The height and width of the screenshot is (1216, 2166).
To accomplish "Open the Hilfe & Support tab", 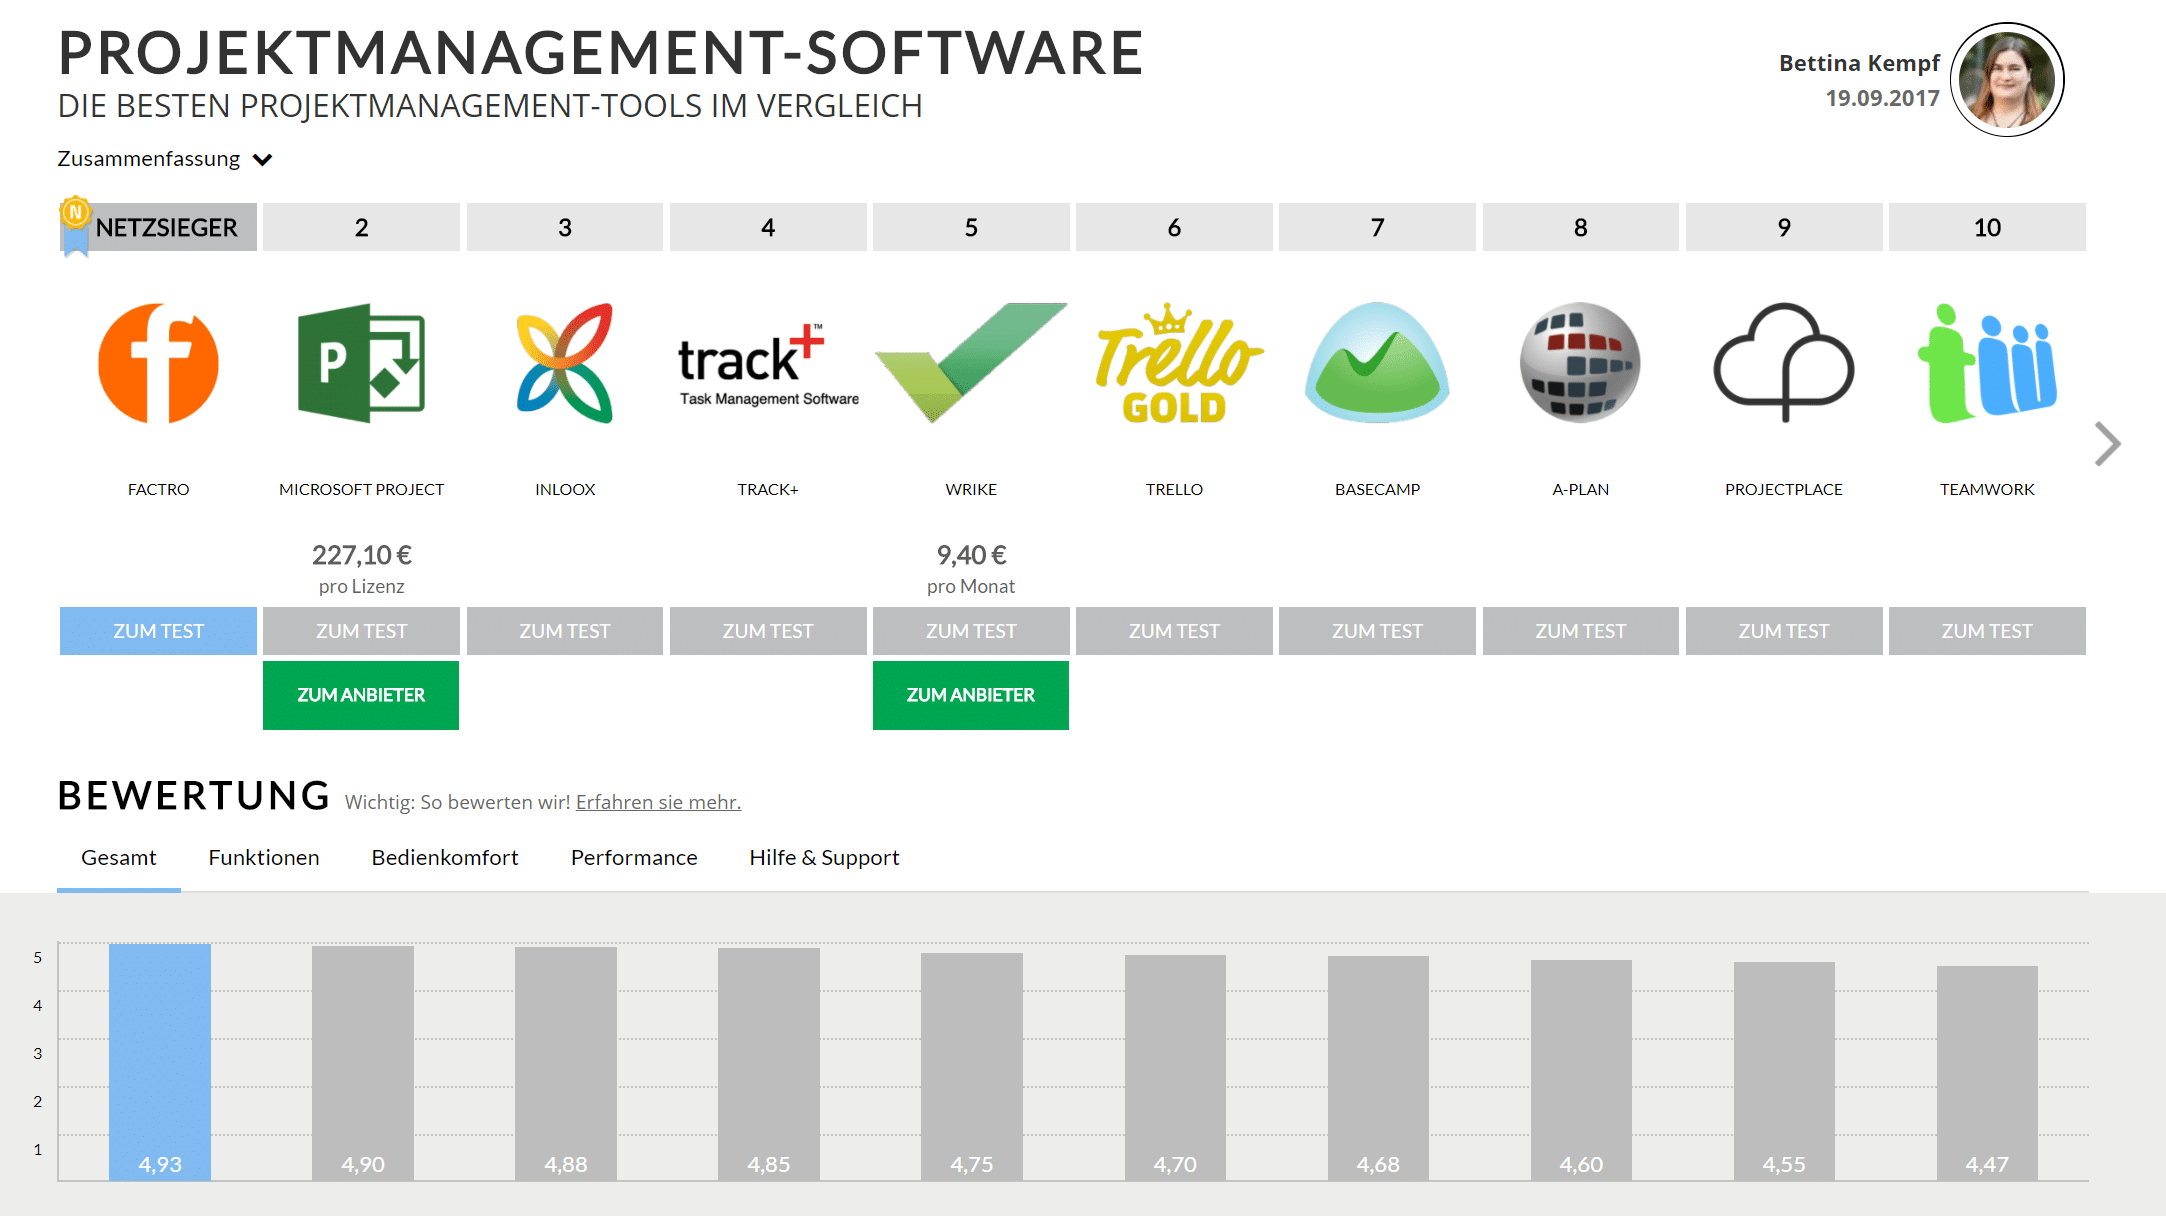I will click(x=824, y=858).
